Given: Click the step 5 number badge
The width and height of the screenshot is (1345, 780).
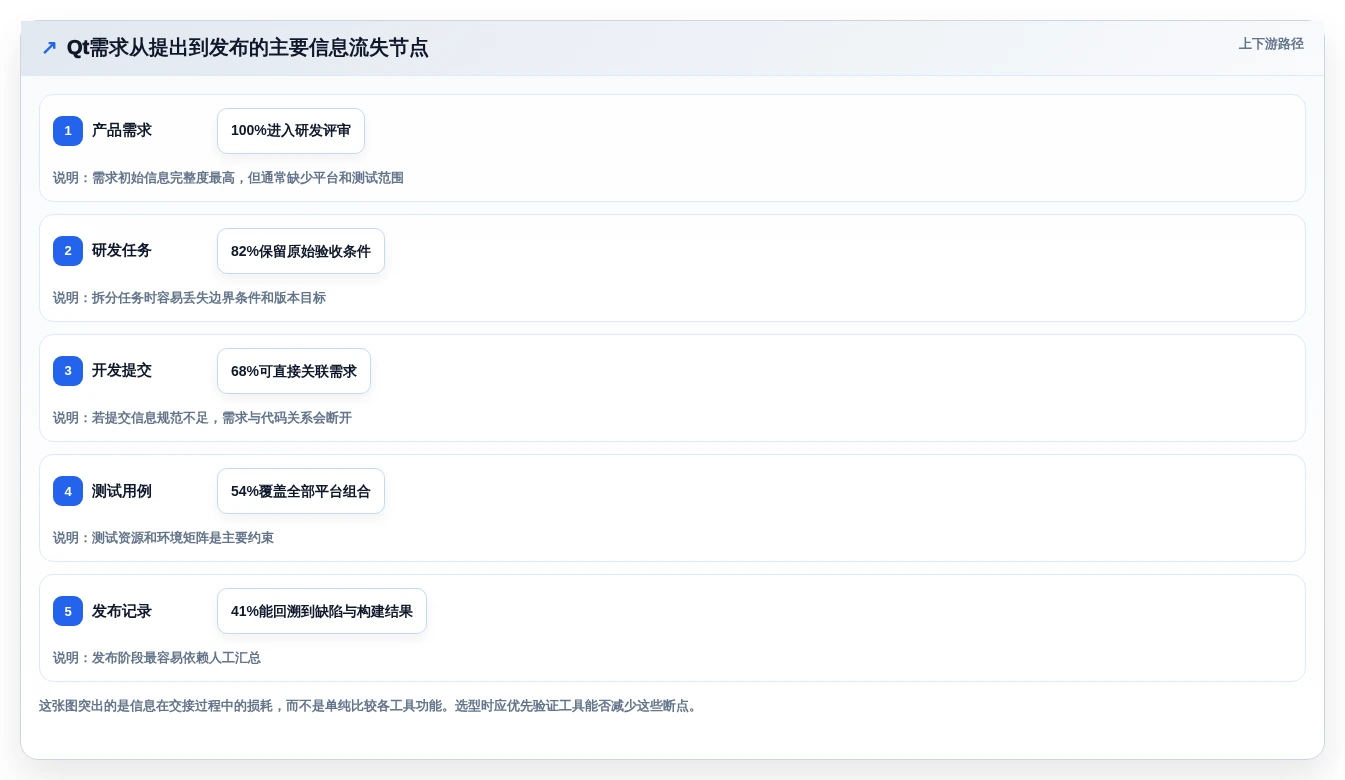Looking at the screenshot, I should (x=68, y=611).
